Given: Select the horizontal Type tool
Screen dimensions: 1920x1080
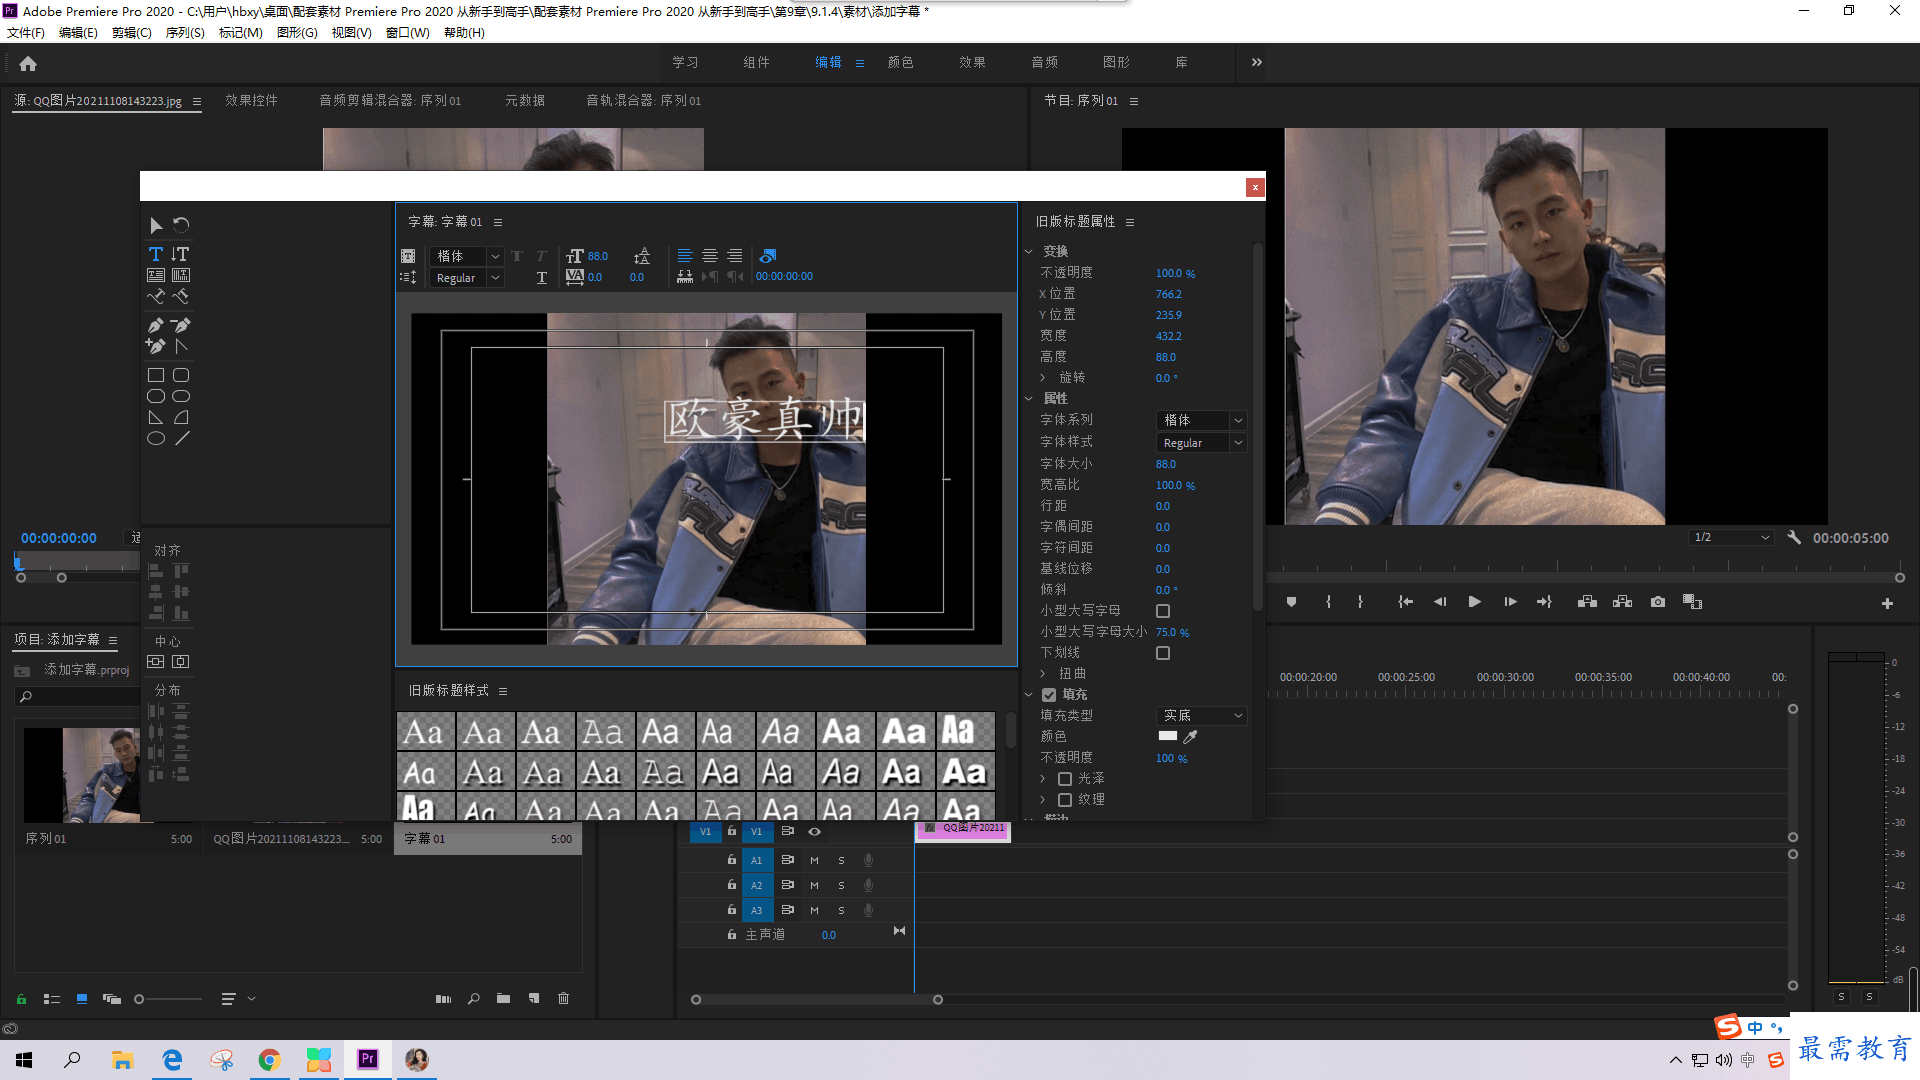Looking at the screenshot, I should [x=155, y=254].
